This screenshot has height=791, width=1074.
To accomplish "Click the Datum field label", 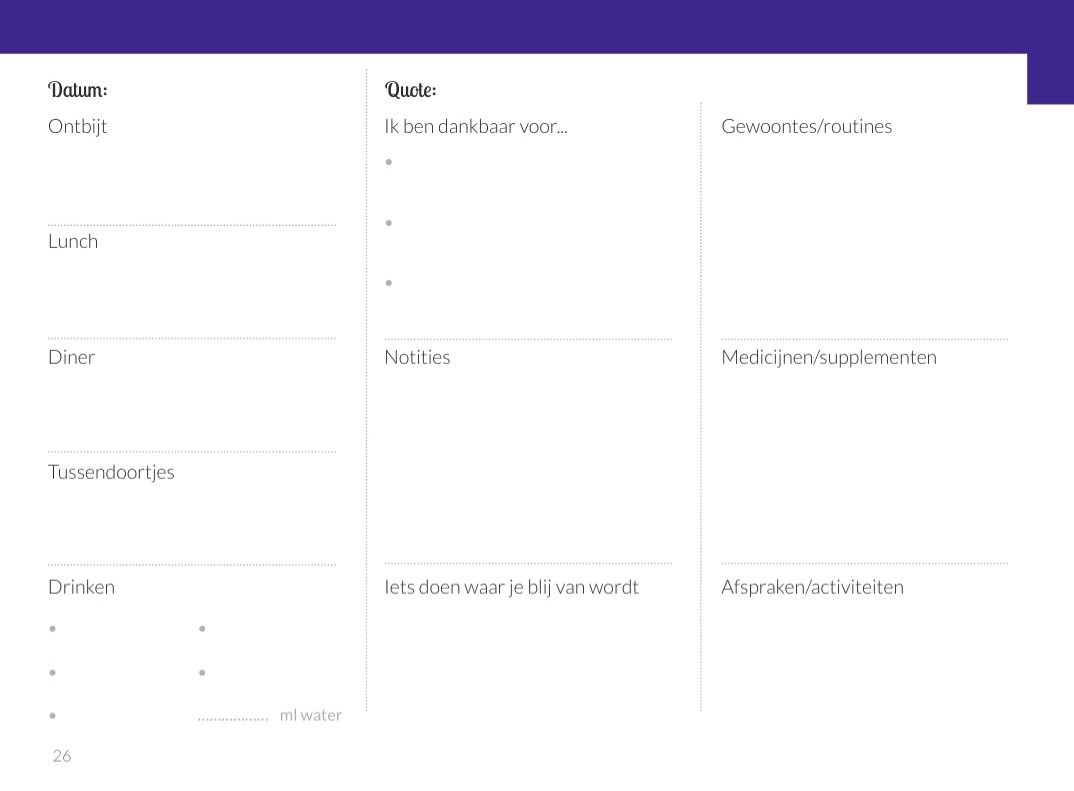I will [x=77, y=90].
